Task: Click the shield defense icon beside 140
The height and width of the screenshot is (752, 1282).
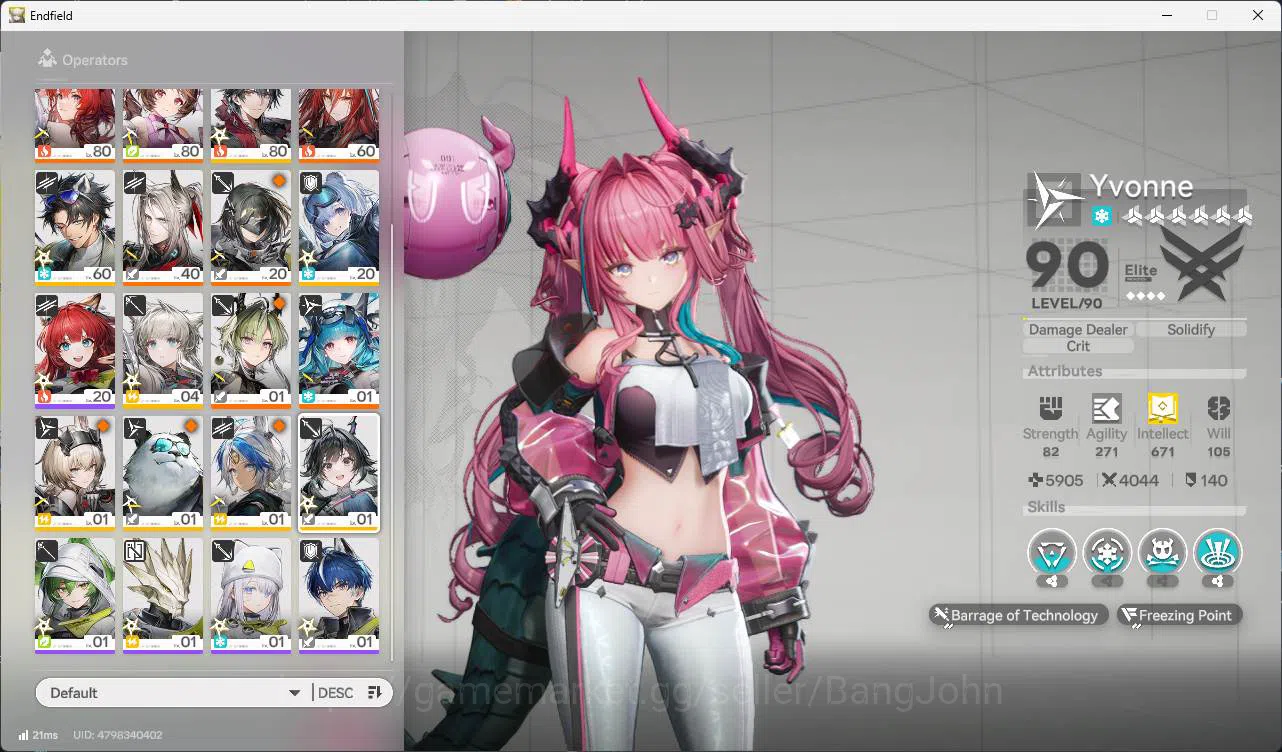Action: click(1191, 480)
